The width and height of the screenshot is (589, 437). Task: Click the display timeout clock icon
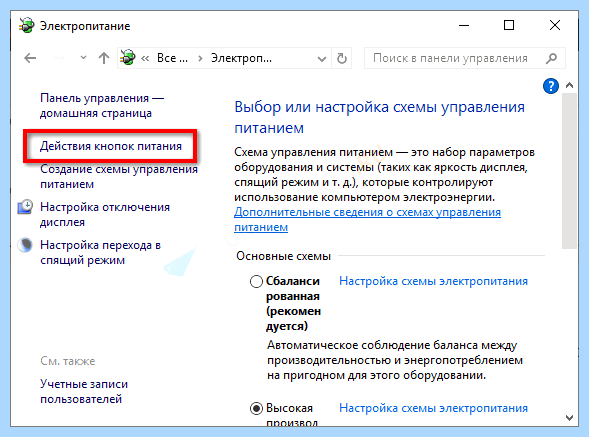[x=25, y=207]
